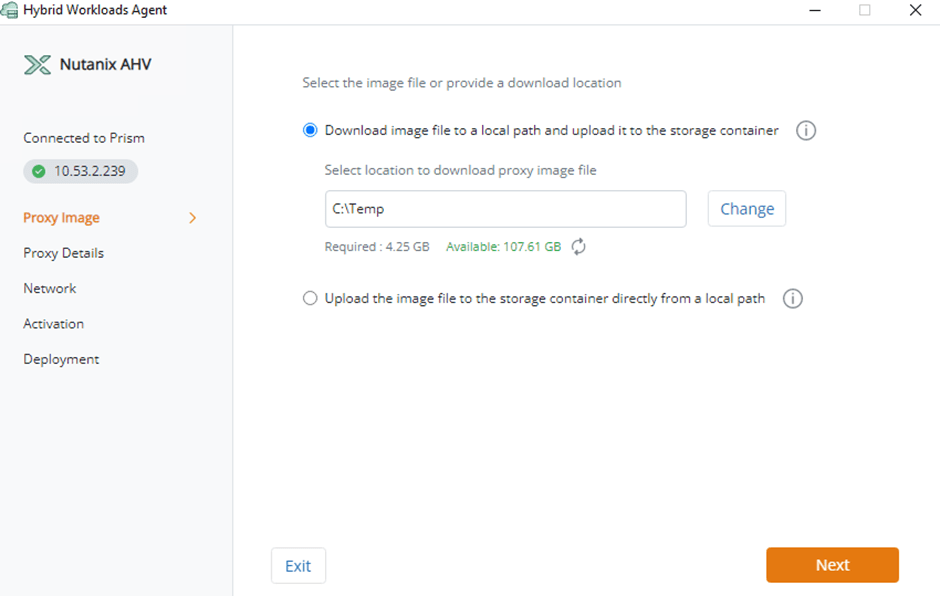This screenshot has width=940, height=596.
Task: Click the green connected status checkmark
Action: [x=39, y=171]
